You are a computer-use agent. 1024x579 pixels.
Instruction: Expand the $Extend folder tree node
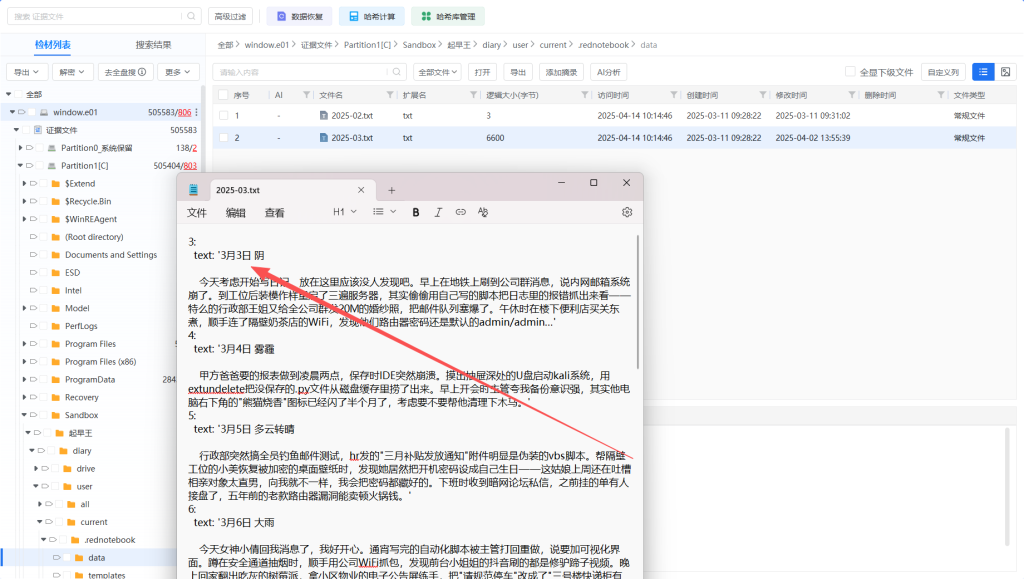point(22,184)
